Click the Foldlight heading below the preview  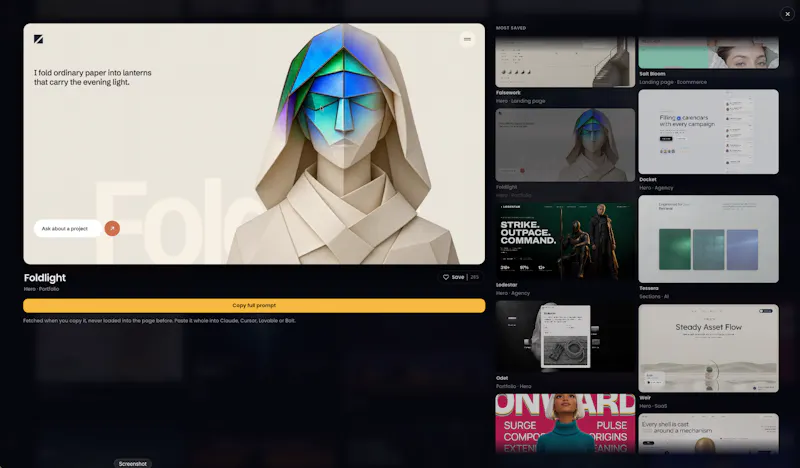(45, 278)
